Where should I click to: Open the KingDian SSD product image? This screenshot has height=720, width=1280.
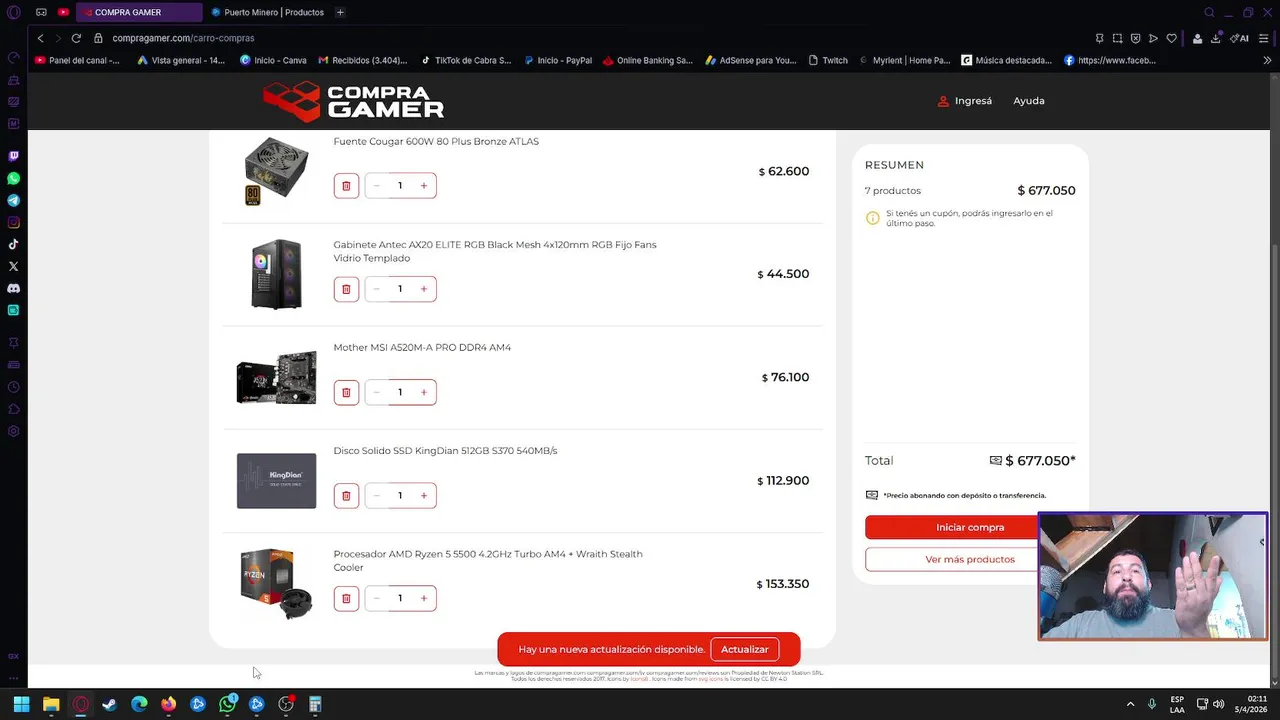[276, 481]
